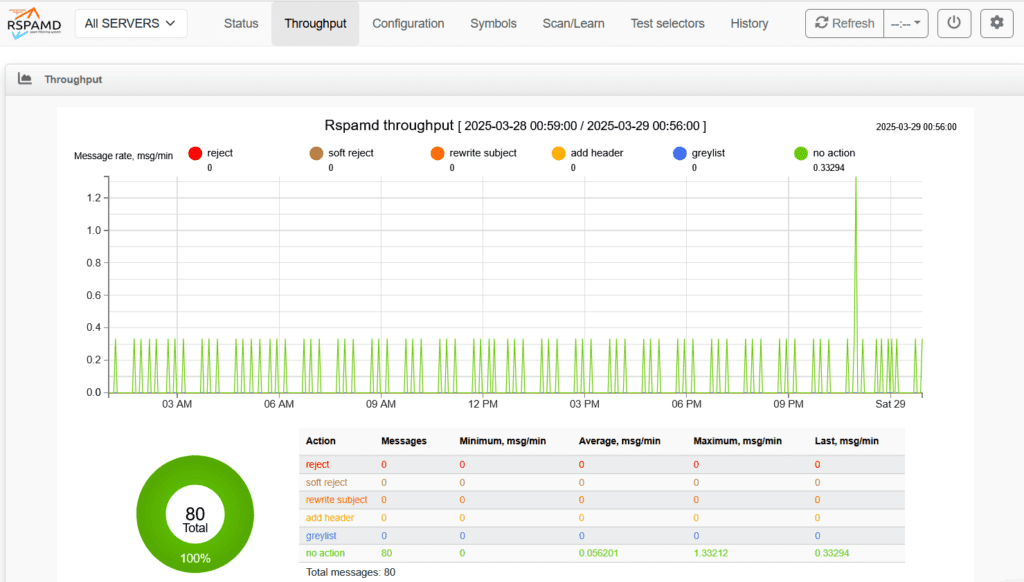Click the Refresh button
The image size is (1024, 582).
[844, 23]
